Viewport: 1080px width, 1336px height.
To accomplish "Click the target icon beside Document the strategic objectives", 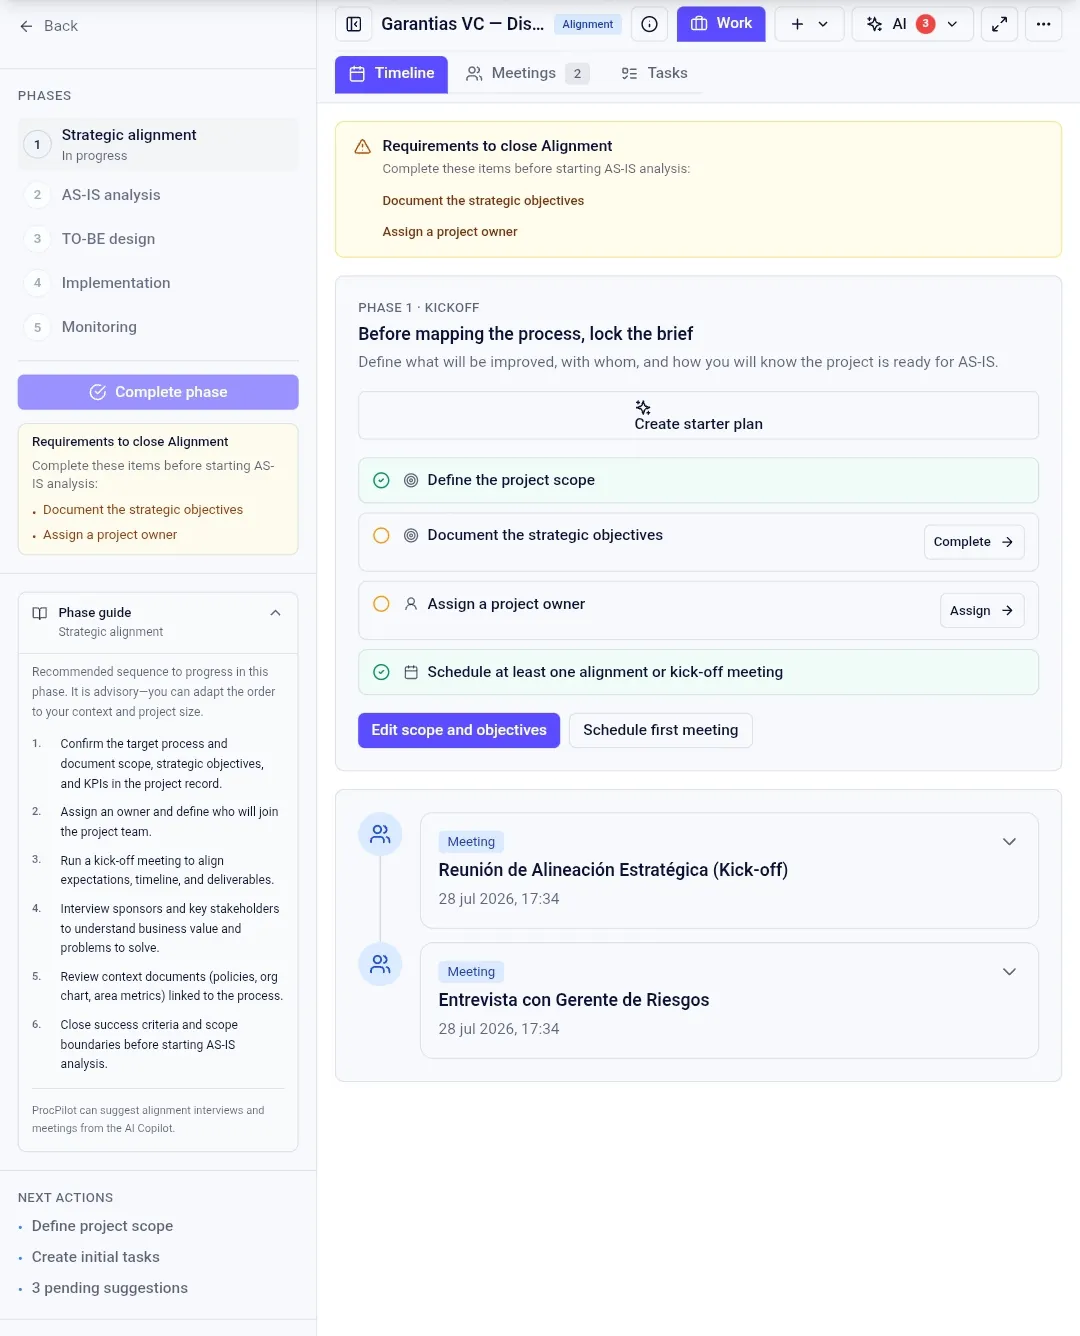I will click(411, 536).
